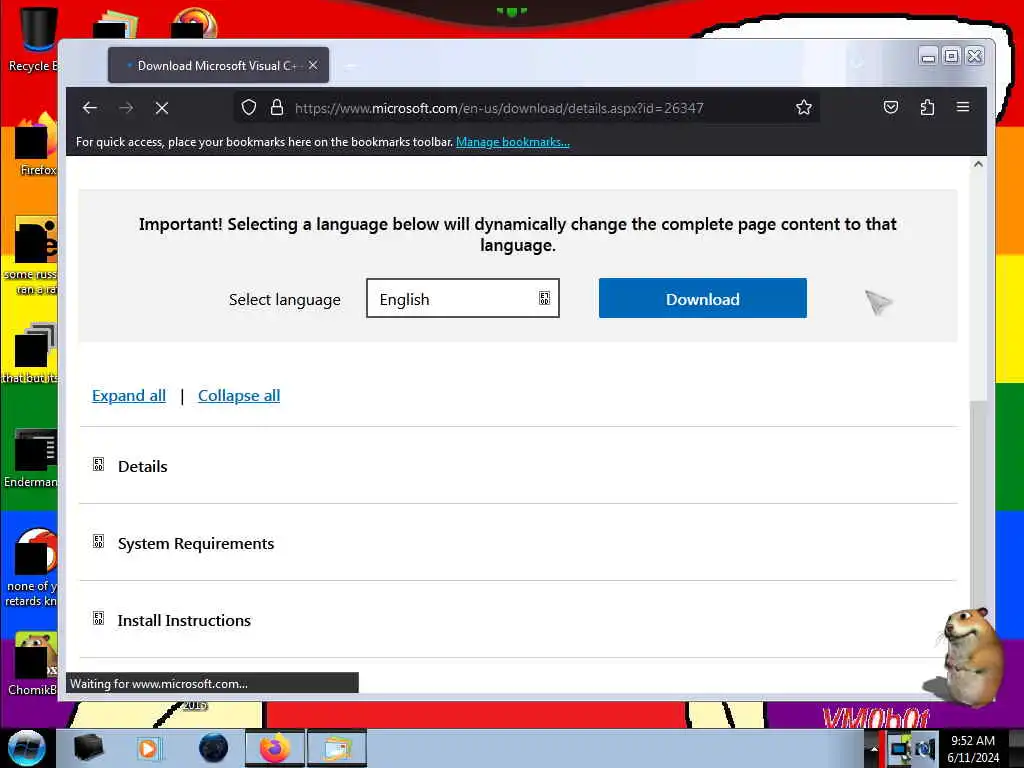Select the ChomikB desktop icon
This screenshot has width=1024, height=768.
coord(33,664)
